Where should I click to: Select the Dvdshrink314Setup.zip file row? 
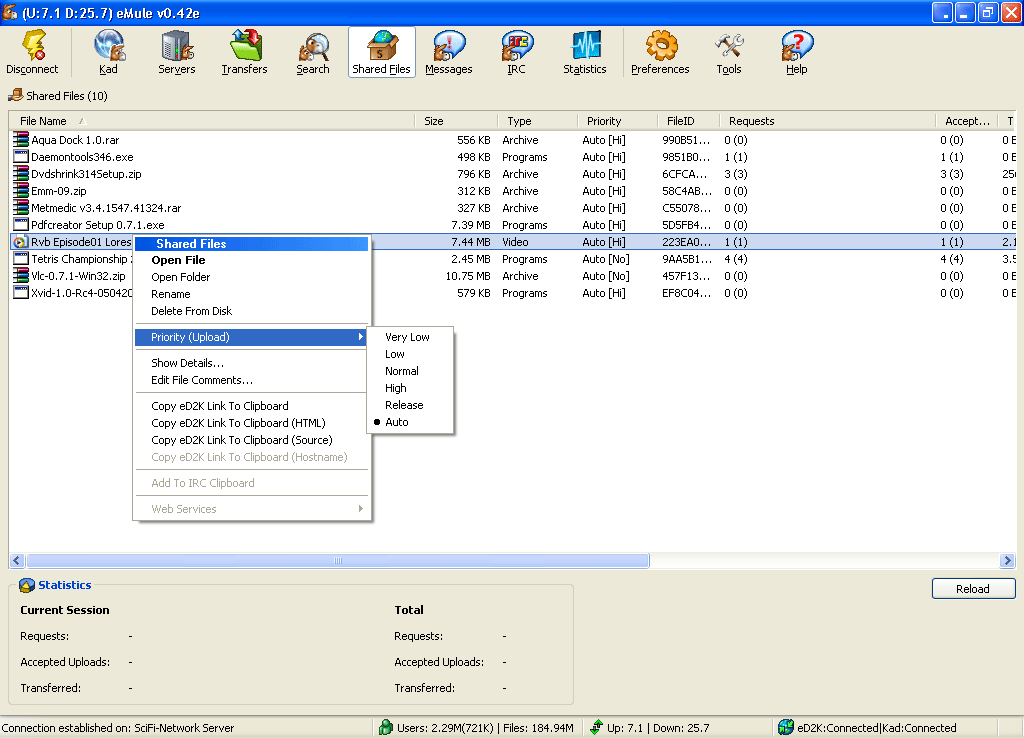513,174
